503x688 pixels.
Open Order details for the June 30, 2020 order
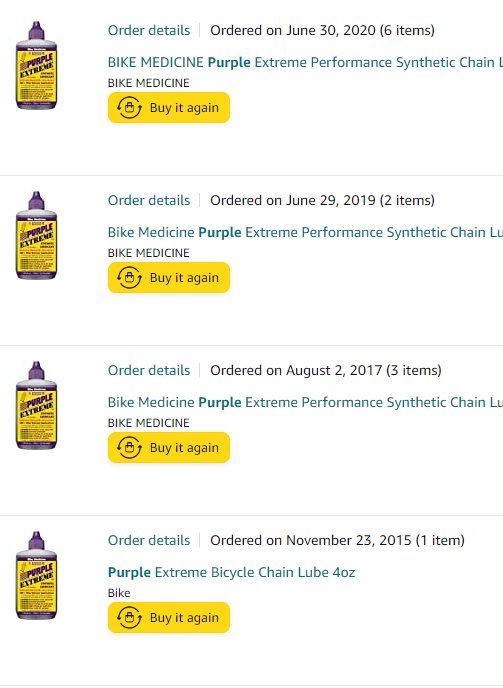click(149, 30)
